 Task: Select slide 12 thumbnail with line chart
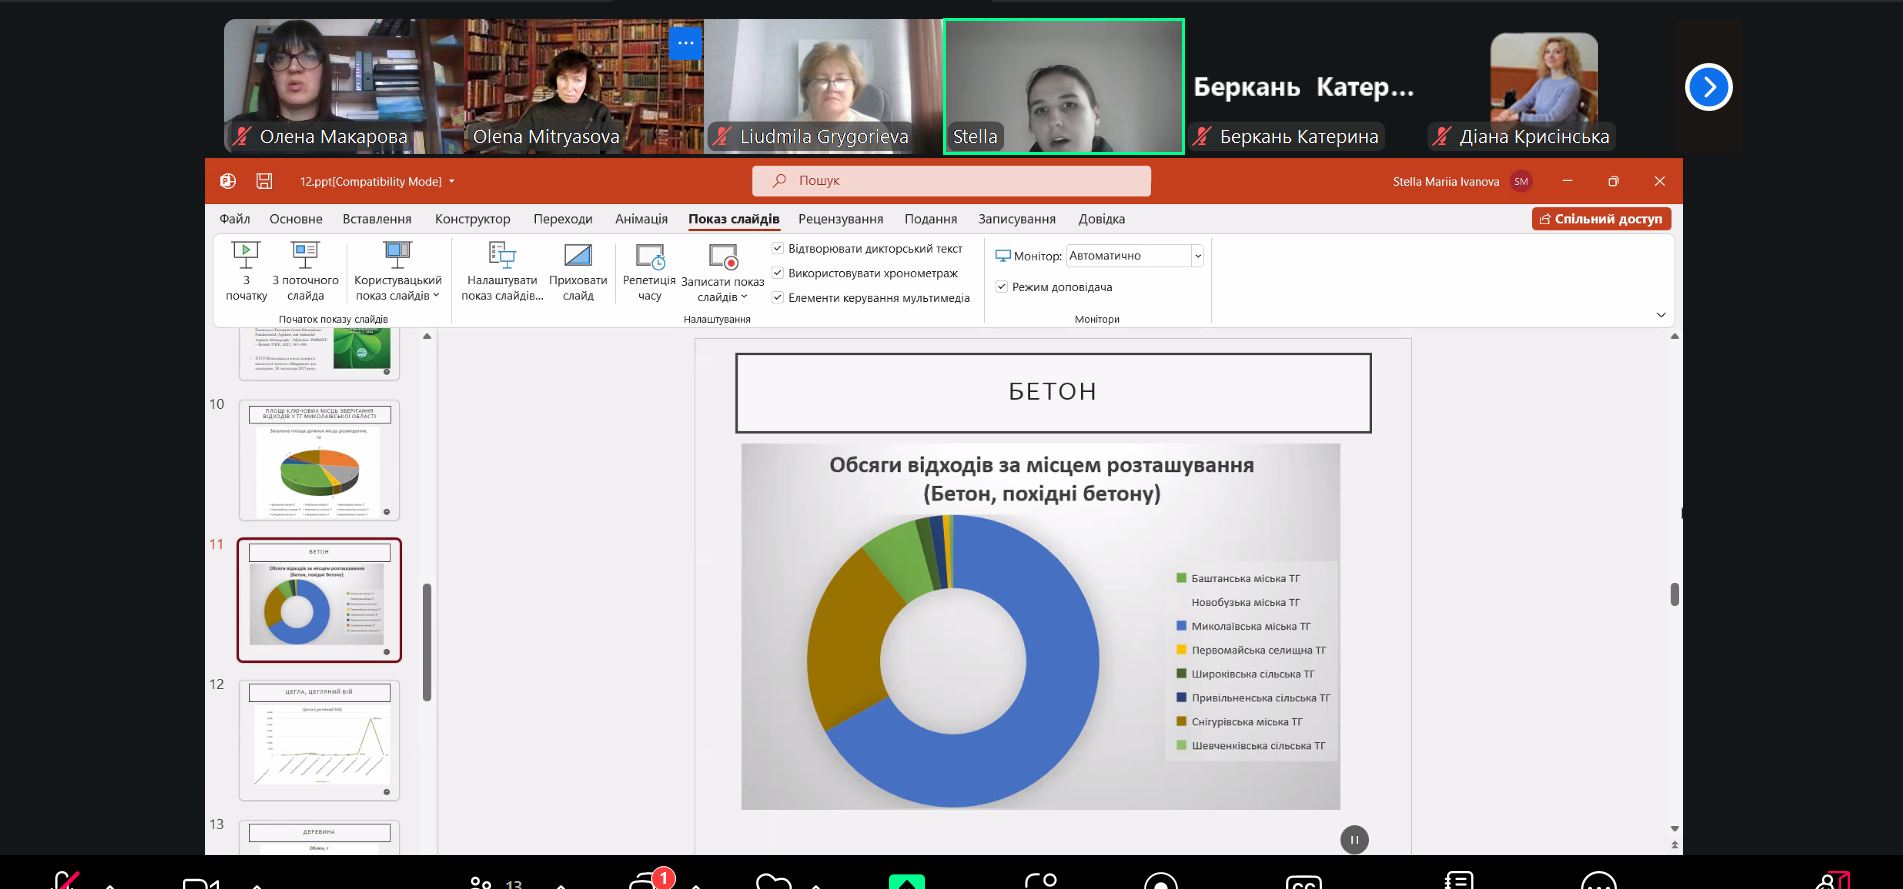coord(319,740)
